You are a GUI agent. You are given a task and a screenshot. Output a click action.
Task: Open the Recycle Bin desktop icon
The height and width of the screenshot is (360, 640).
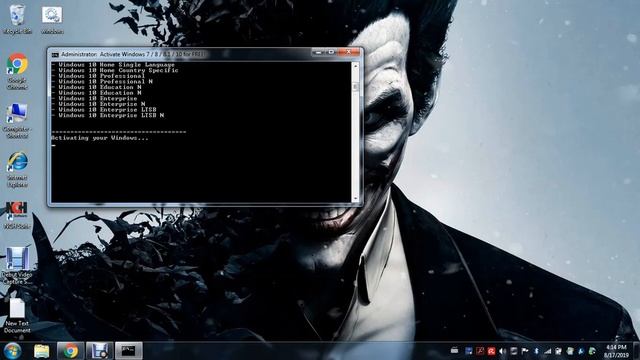coord(17,19)
